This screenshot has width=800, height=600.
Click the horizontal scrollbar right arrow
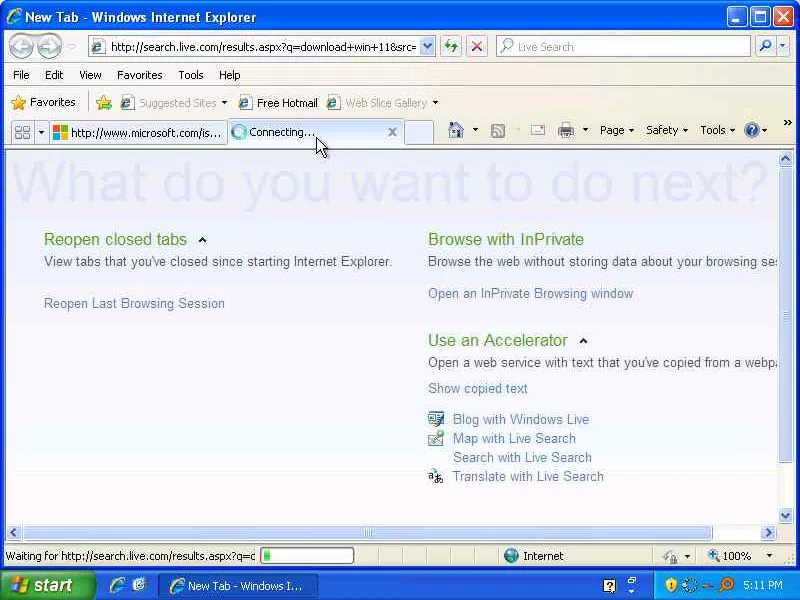768,533
